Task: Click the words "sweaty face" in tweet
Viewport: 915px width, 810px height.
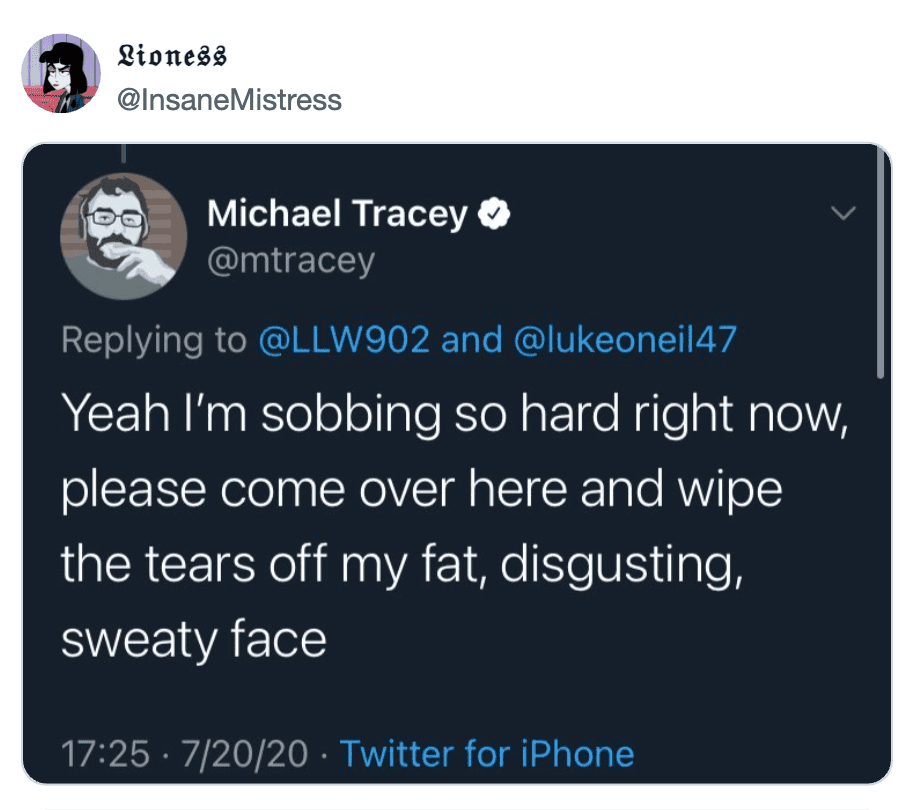Action: pos(194,638)
